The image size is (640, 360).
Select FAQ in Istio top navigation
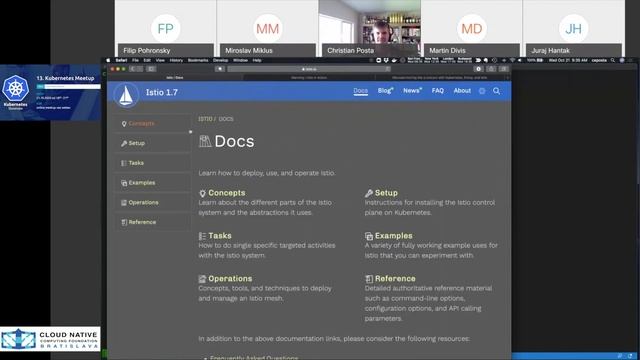(x=438, y=91)
